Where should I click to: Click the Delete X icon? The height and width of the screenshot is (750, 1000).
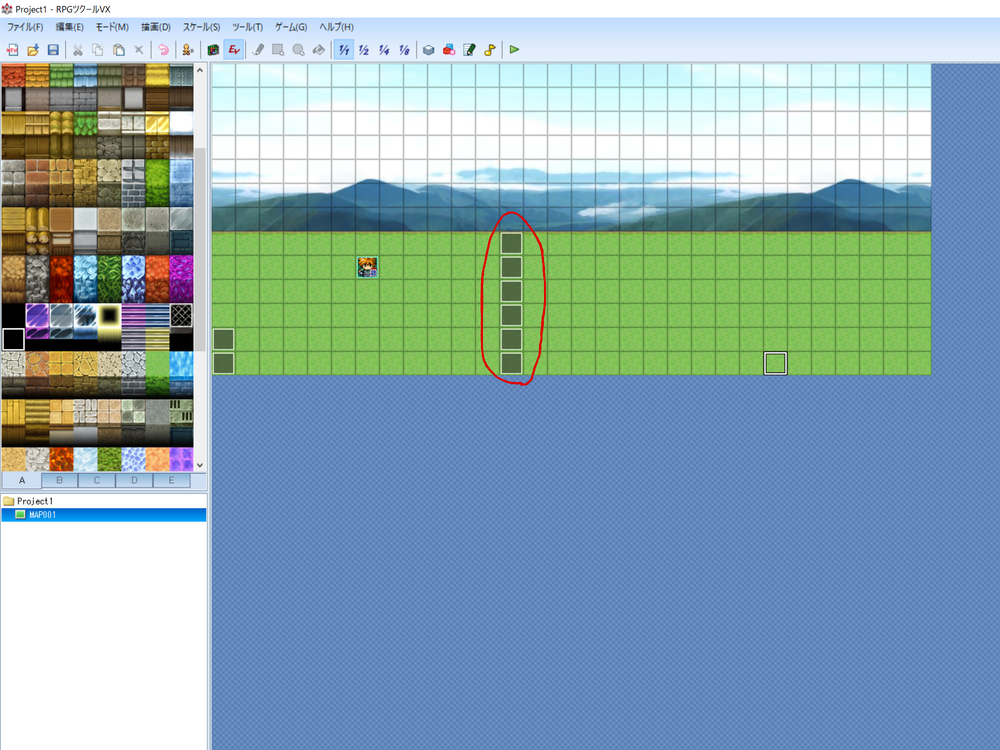[x=138, y=50]
